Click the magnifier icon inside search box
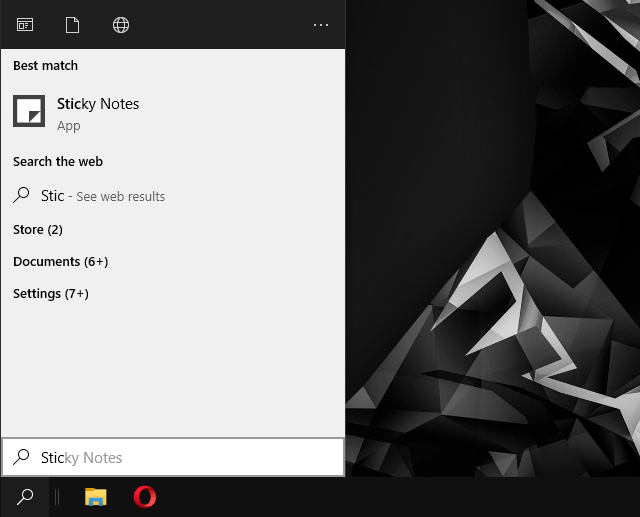The width and height of the screenshot is (640, 517). pos(21,457)
